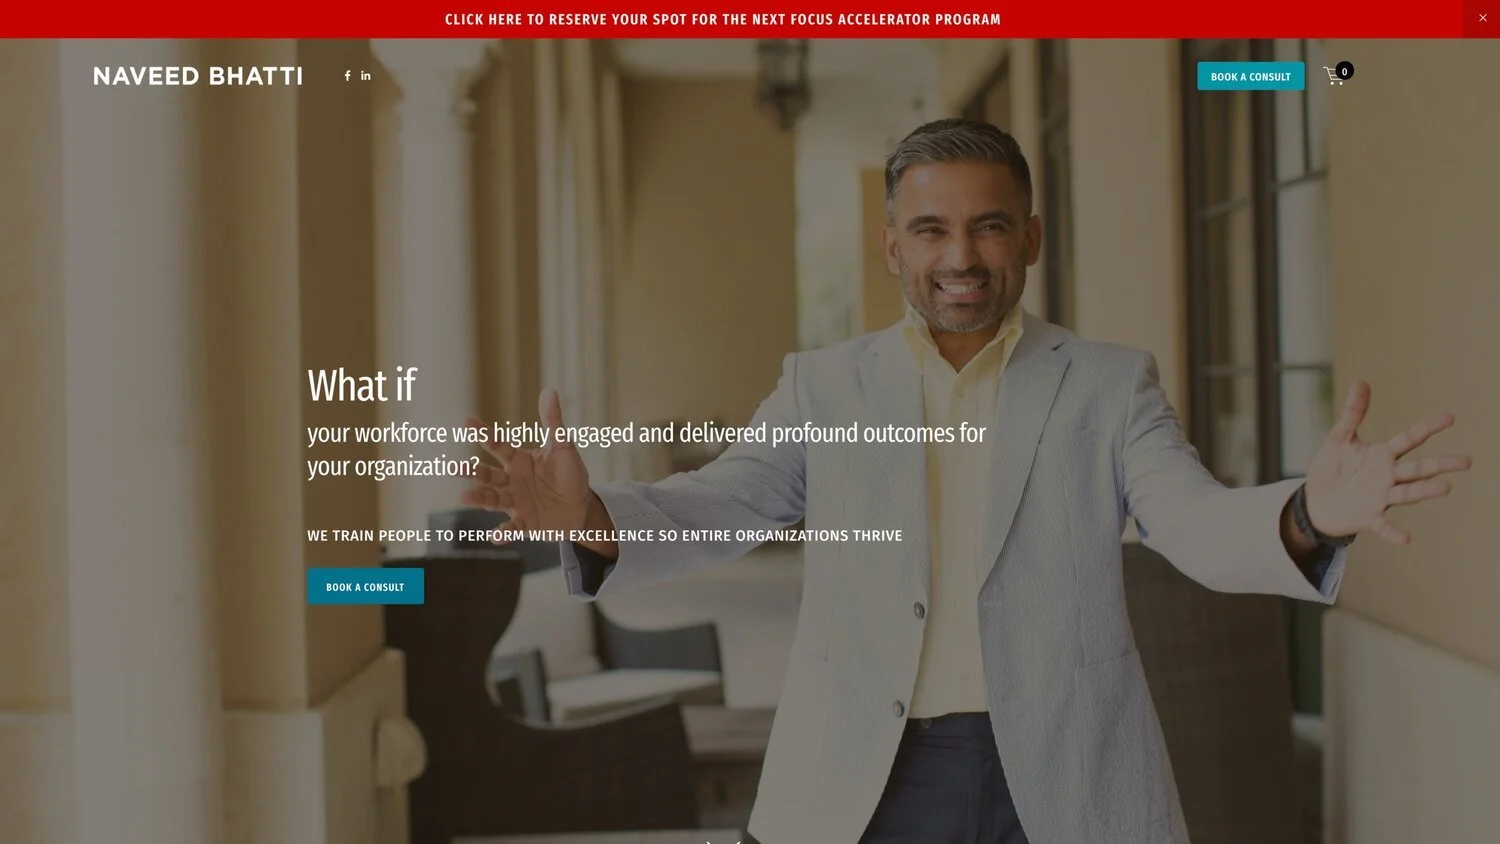Click the word "organization?" in subheading
The height and width of the screenshot is (844, 1500).
417,467
